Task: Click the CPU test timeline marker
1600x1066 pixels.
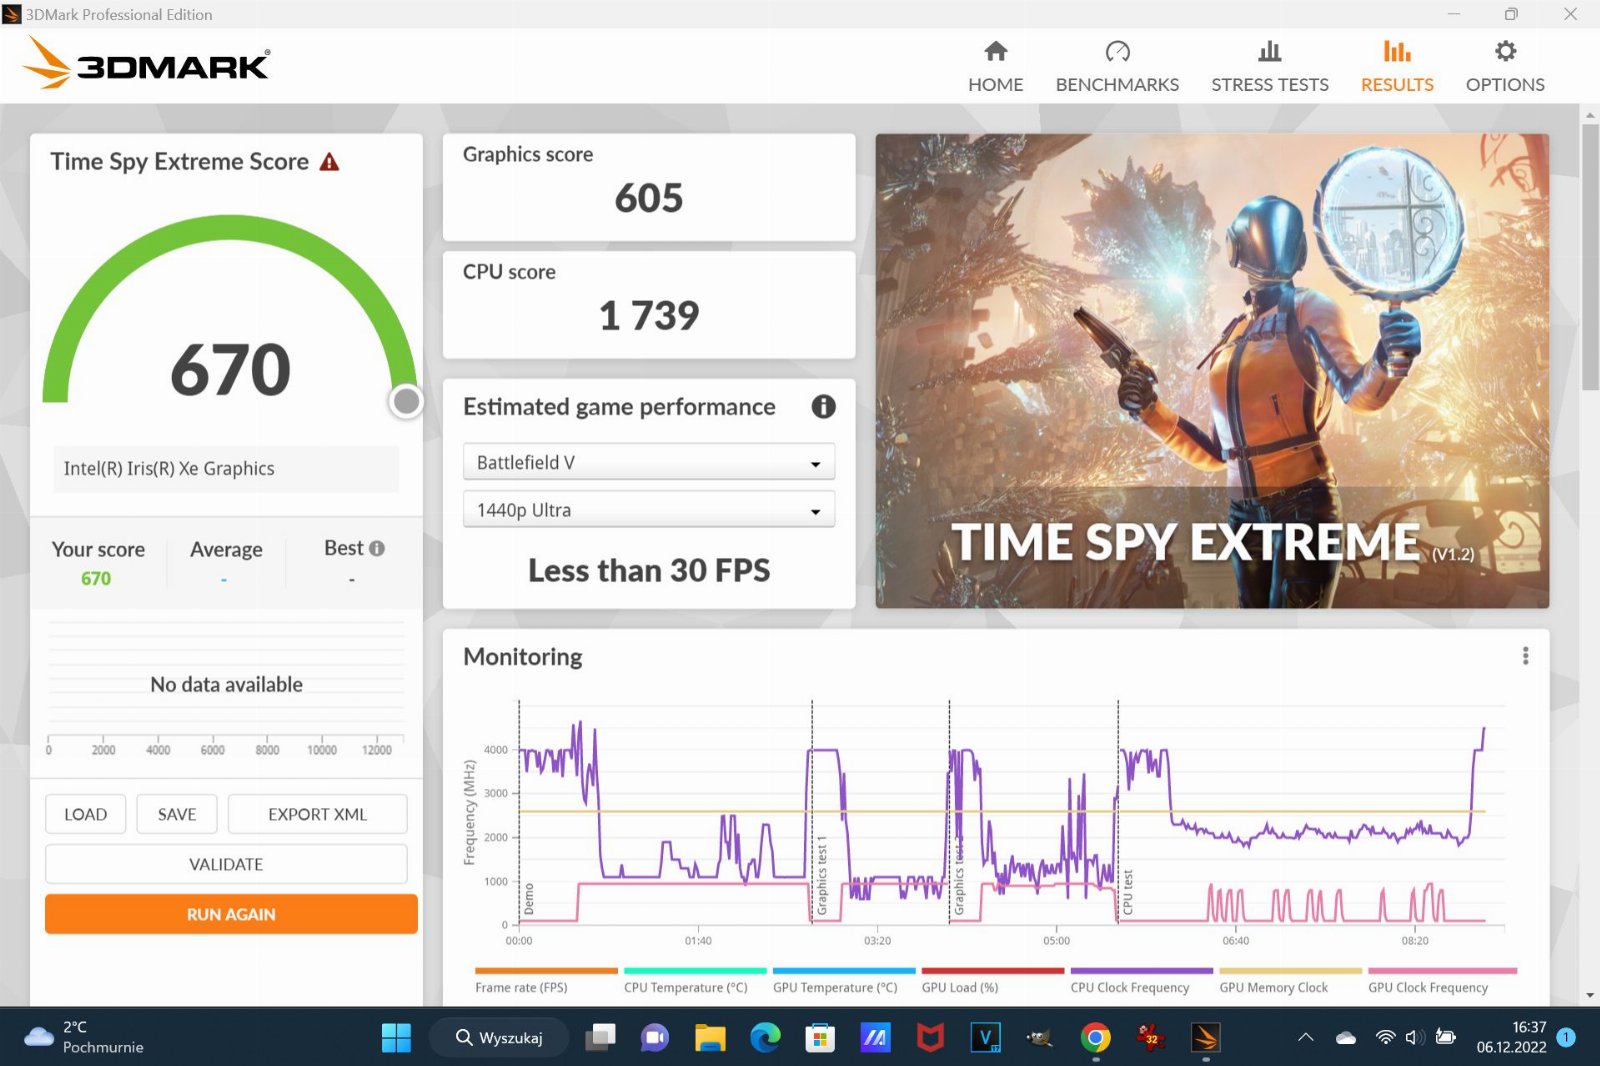Action: click(x=1128, y=892)
